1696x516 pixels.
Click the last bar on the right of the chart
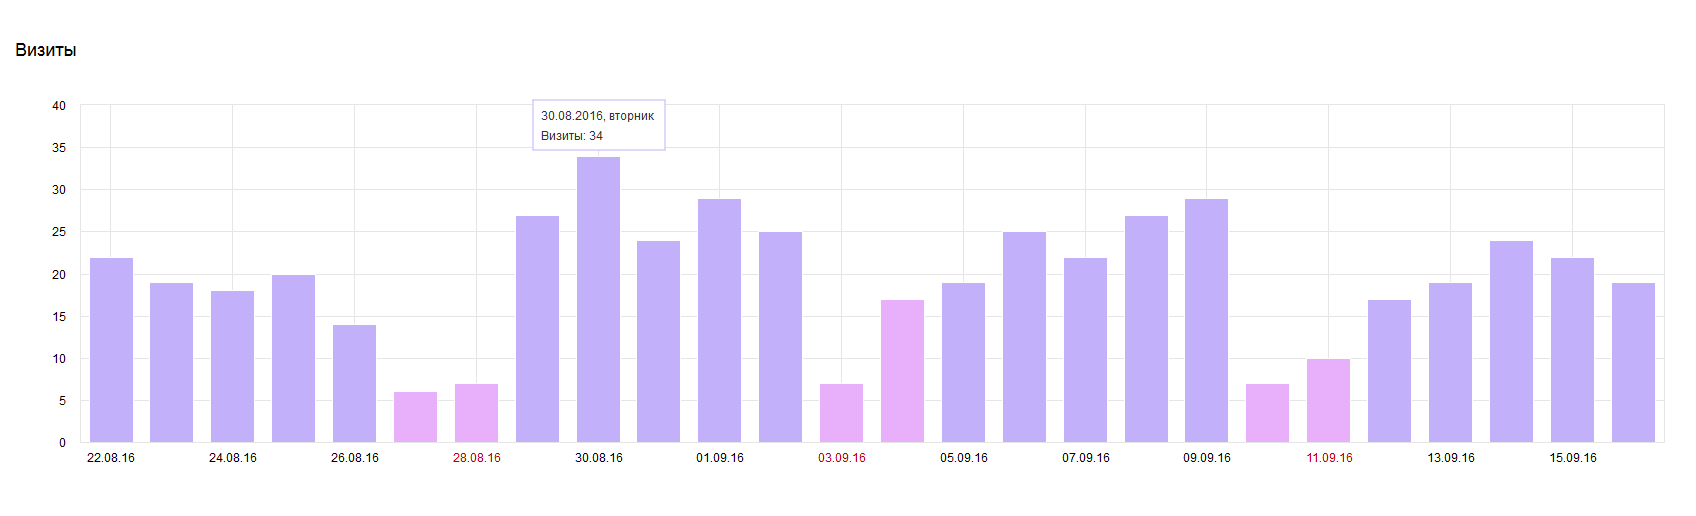pos(1633,362)
